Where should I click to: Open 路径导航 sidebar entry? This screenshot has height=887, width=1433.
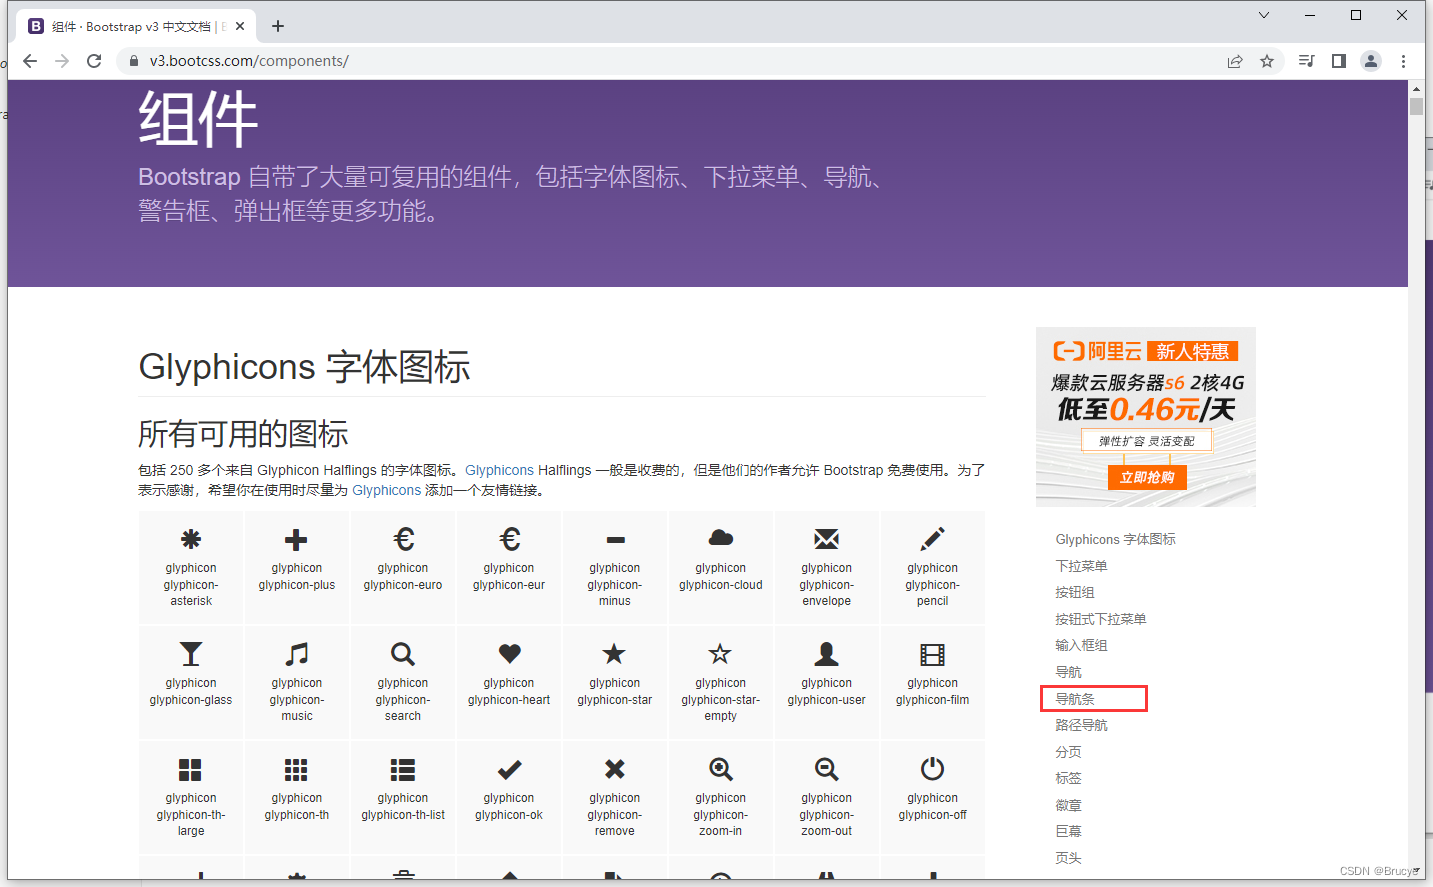click(1081, 725)
